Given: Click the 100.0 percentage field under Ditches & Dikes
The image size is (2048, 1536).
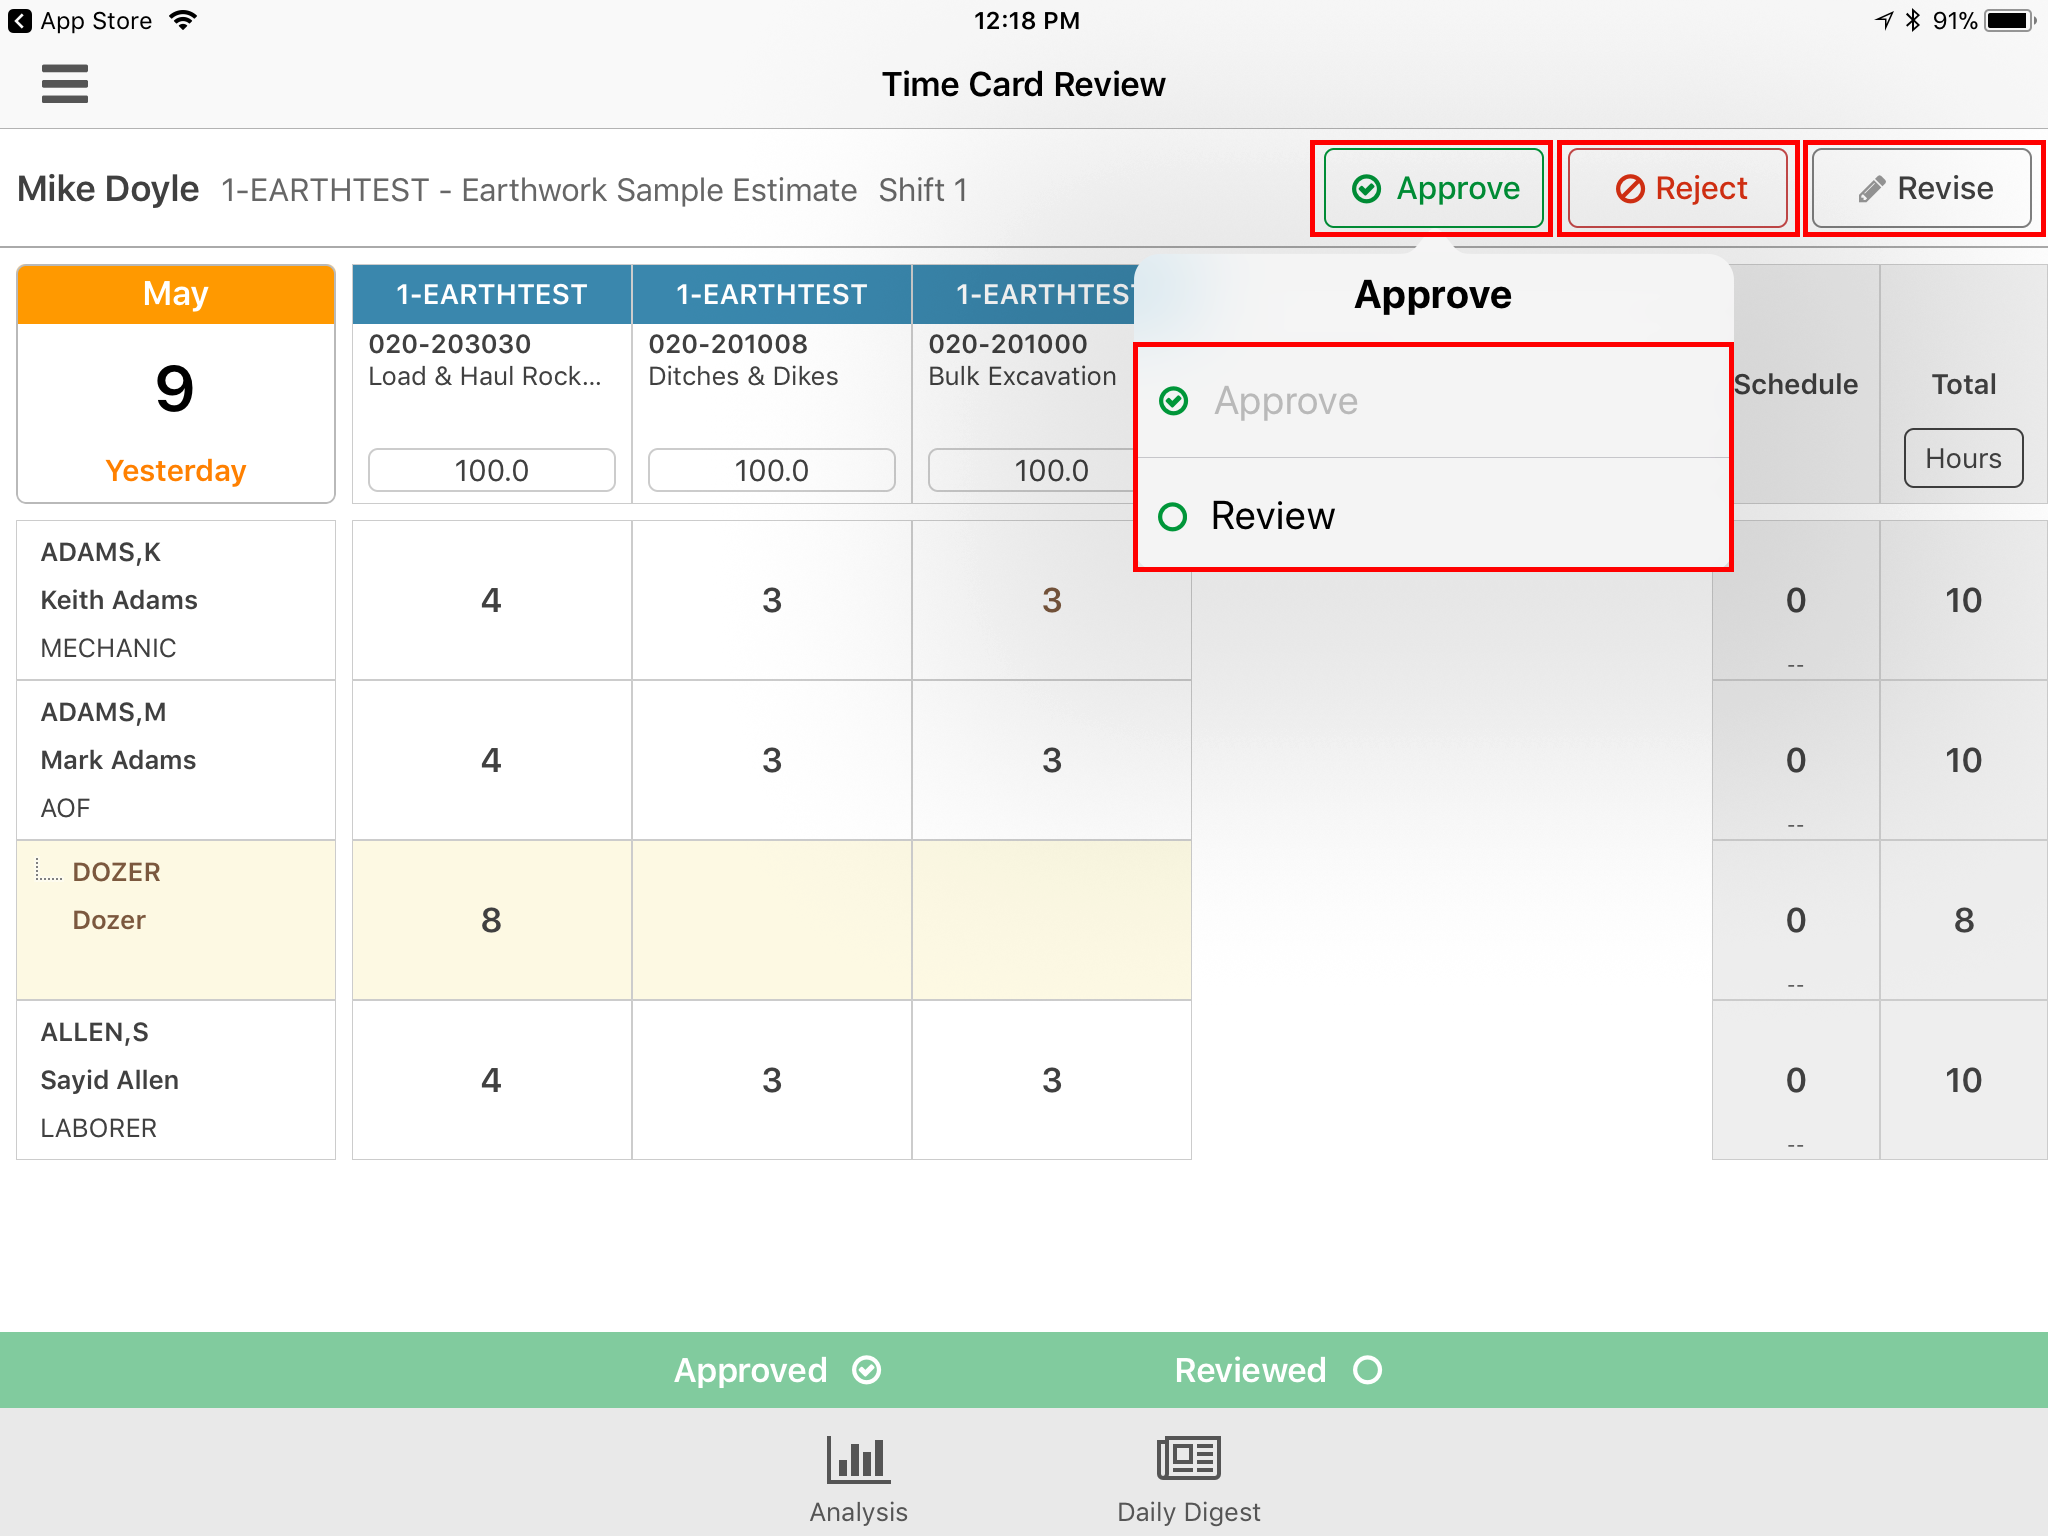Looking at the screenshot, I should point(771,469).
